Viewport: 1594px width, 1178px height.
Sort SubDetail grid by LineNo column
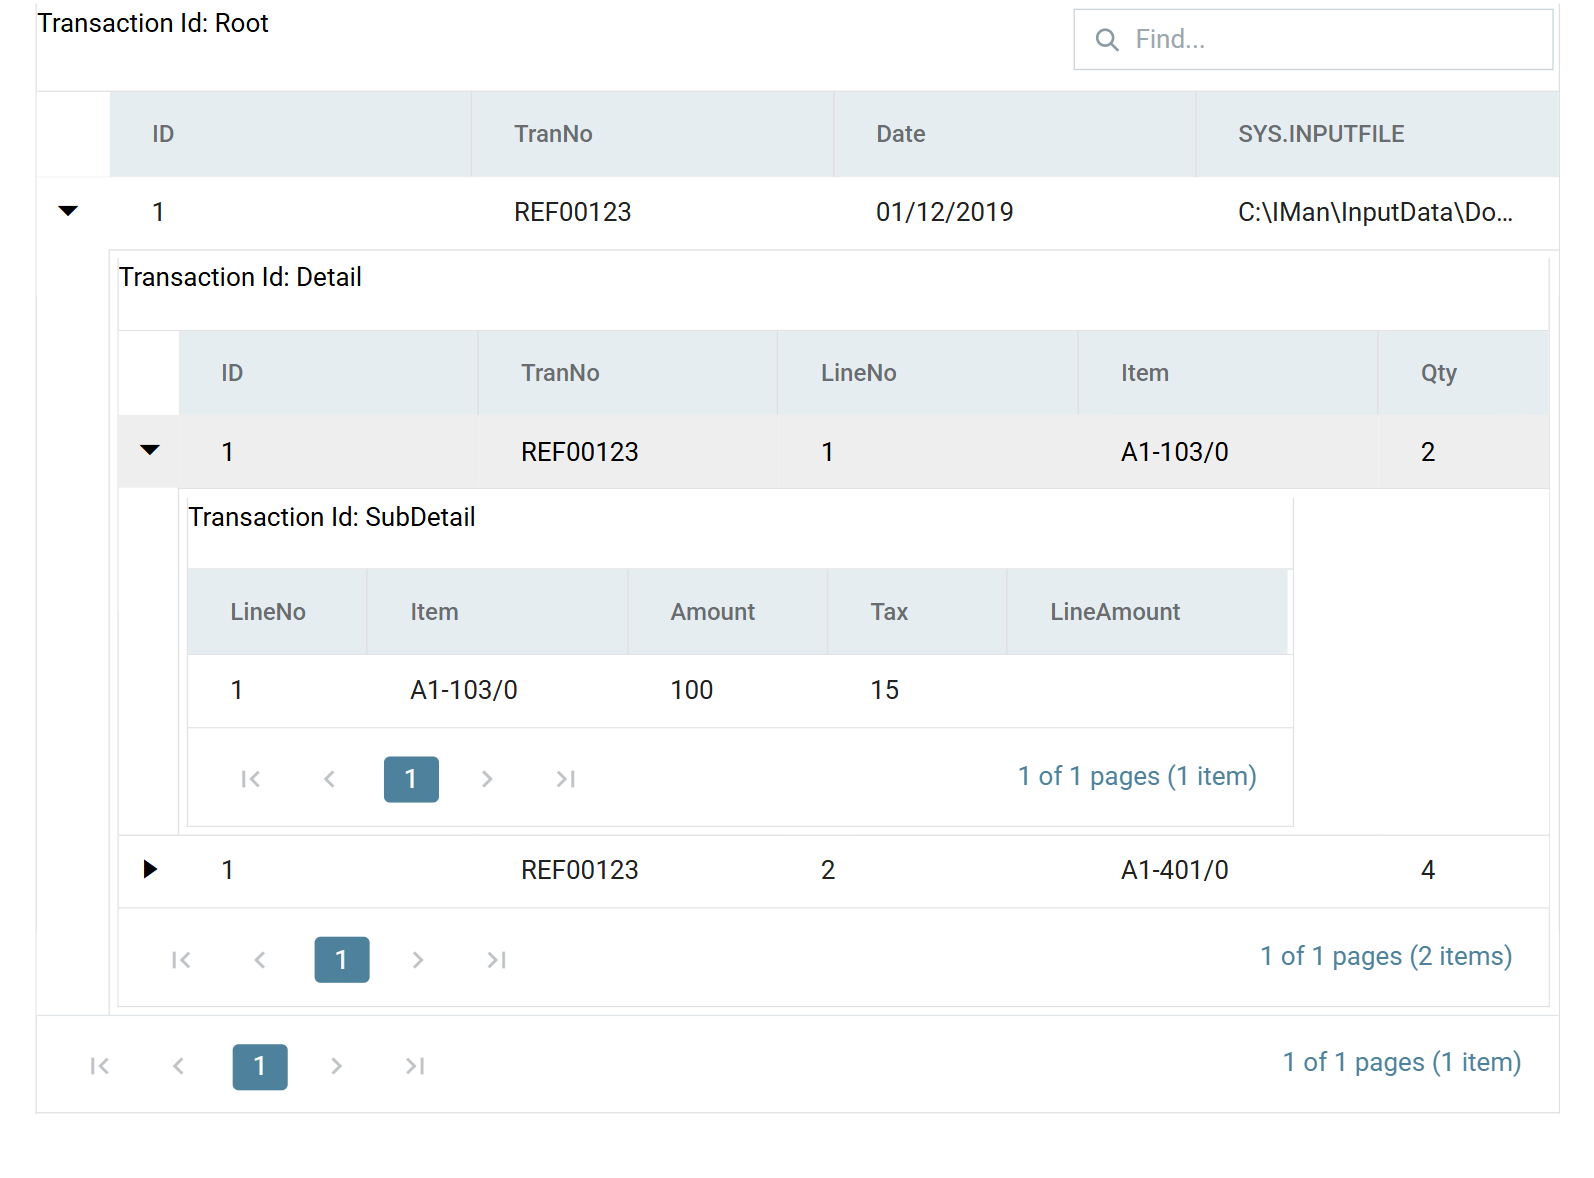point(277,612)
